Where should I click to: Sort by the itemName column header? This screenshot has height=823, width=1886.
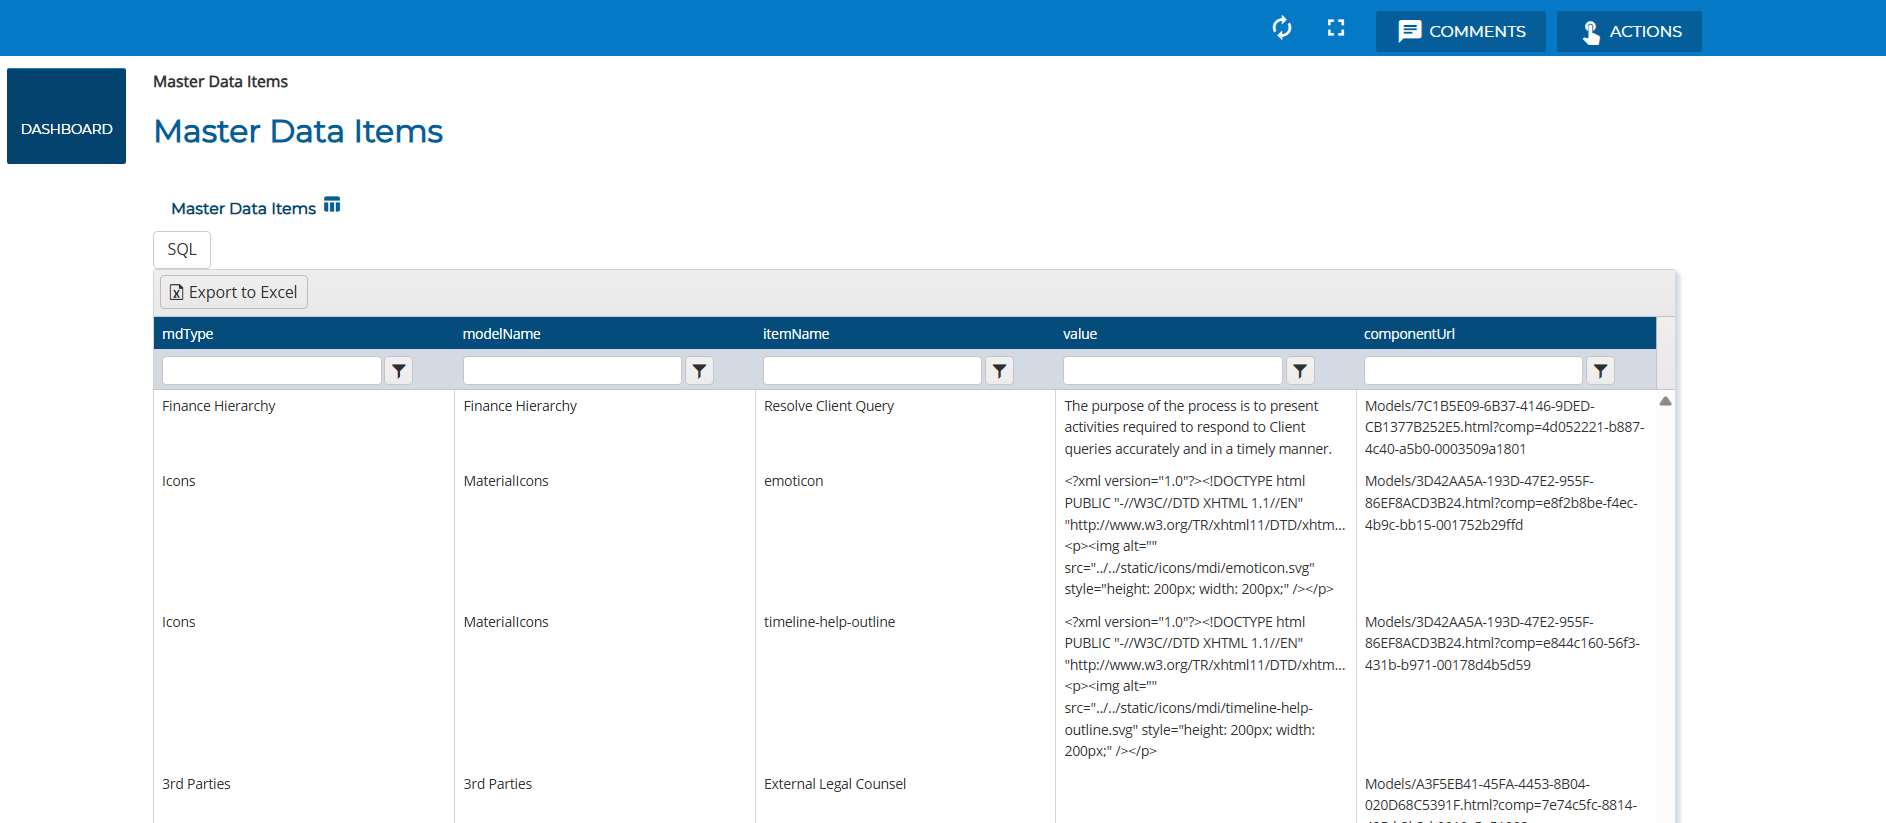796,334
